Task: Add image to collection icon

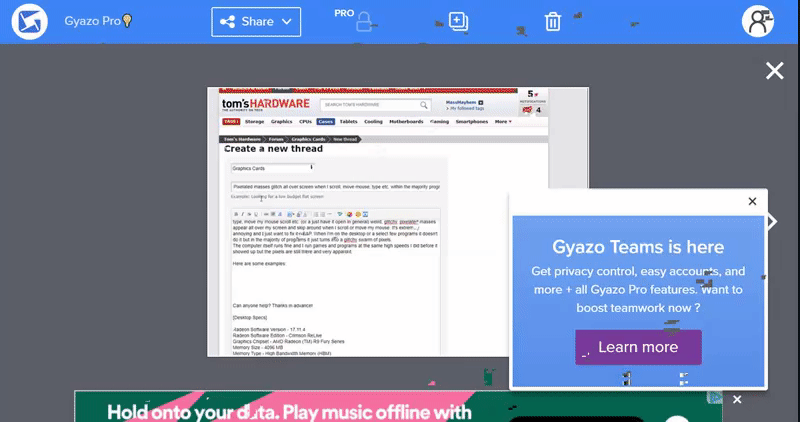Action: pos(458,22)
